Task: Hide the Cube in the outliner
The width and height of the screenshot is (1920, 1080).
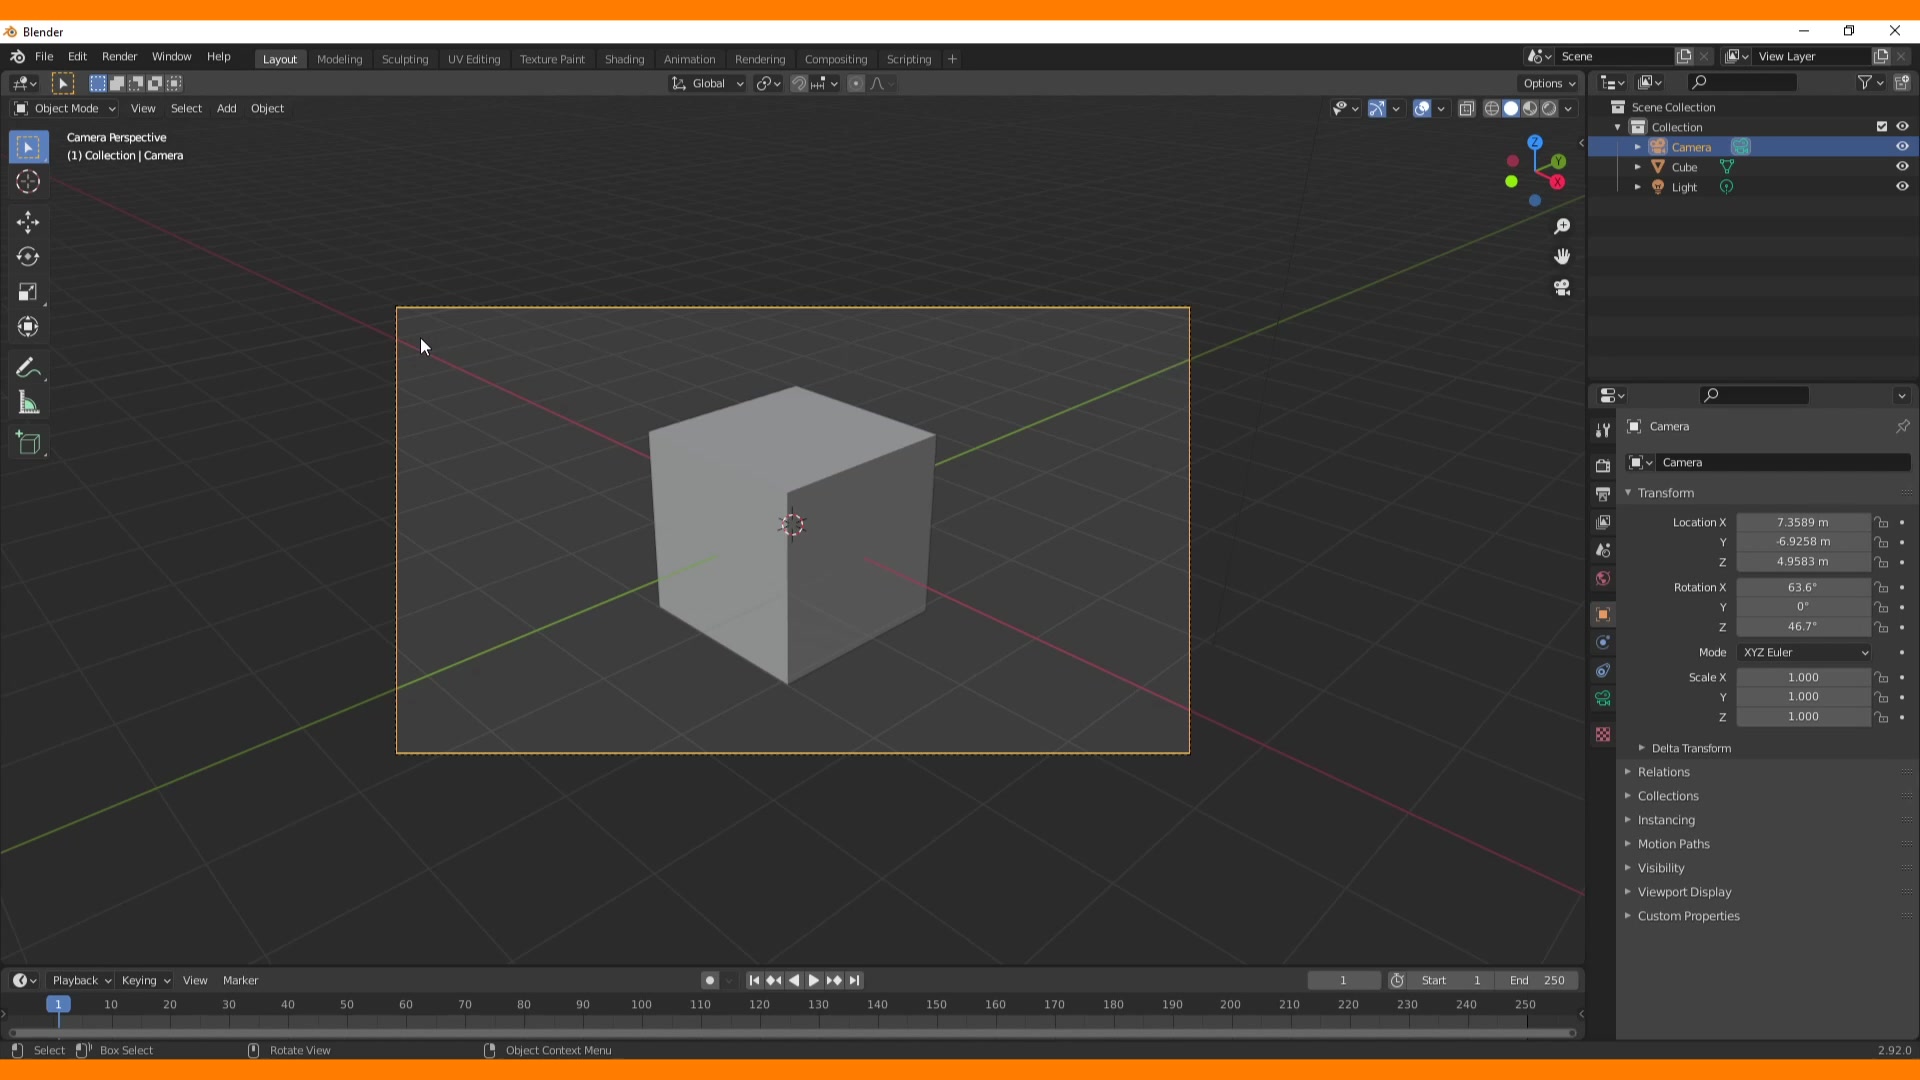Action: [x=1902, y=167]
